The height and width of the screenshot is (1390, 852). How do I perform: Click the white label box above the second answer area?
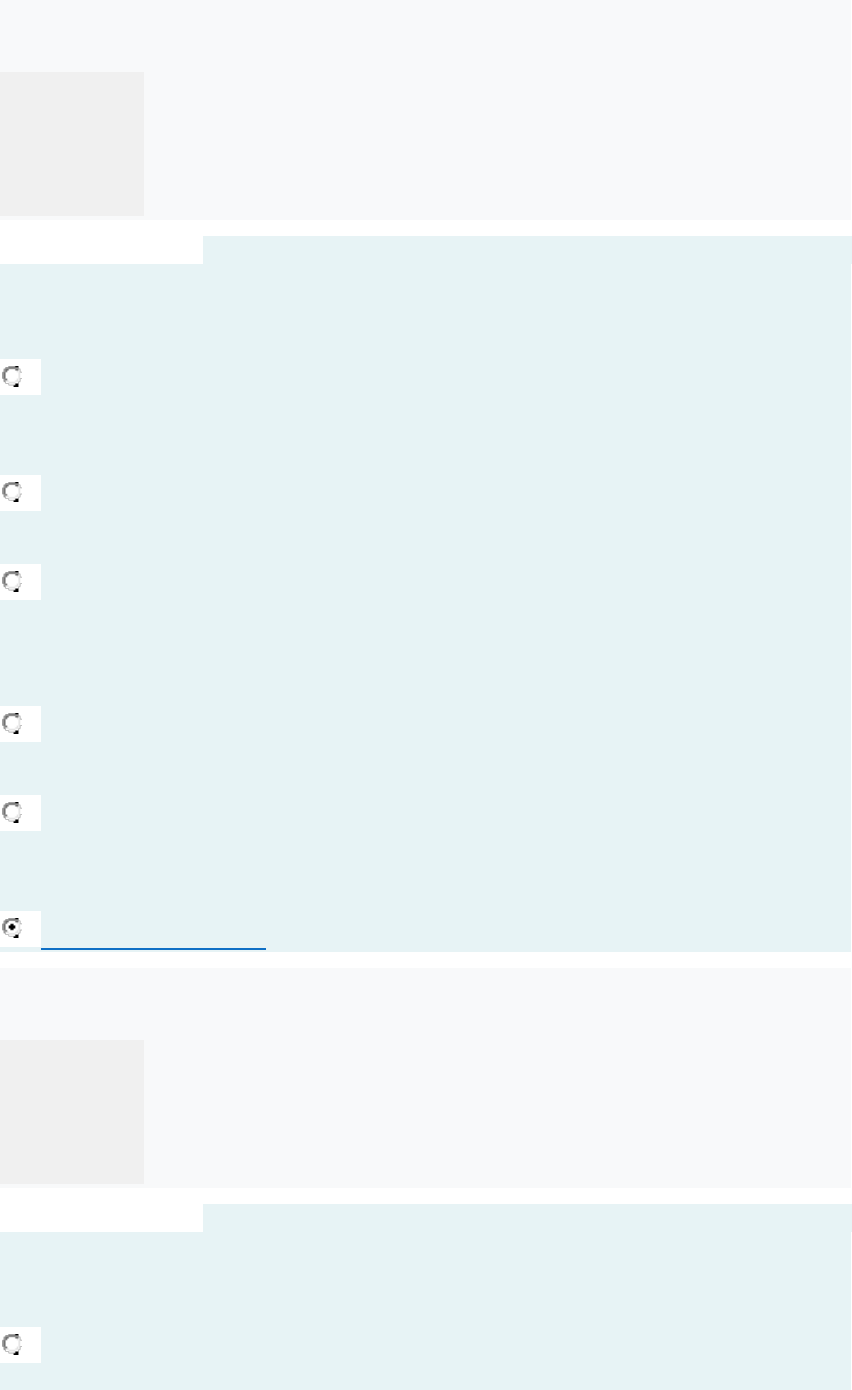(101, 1218)
